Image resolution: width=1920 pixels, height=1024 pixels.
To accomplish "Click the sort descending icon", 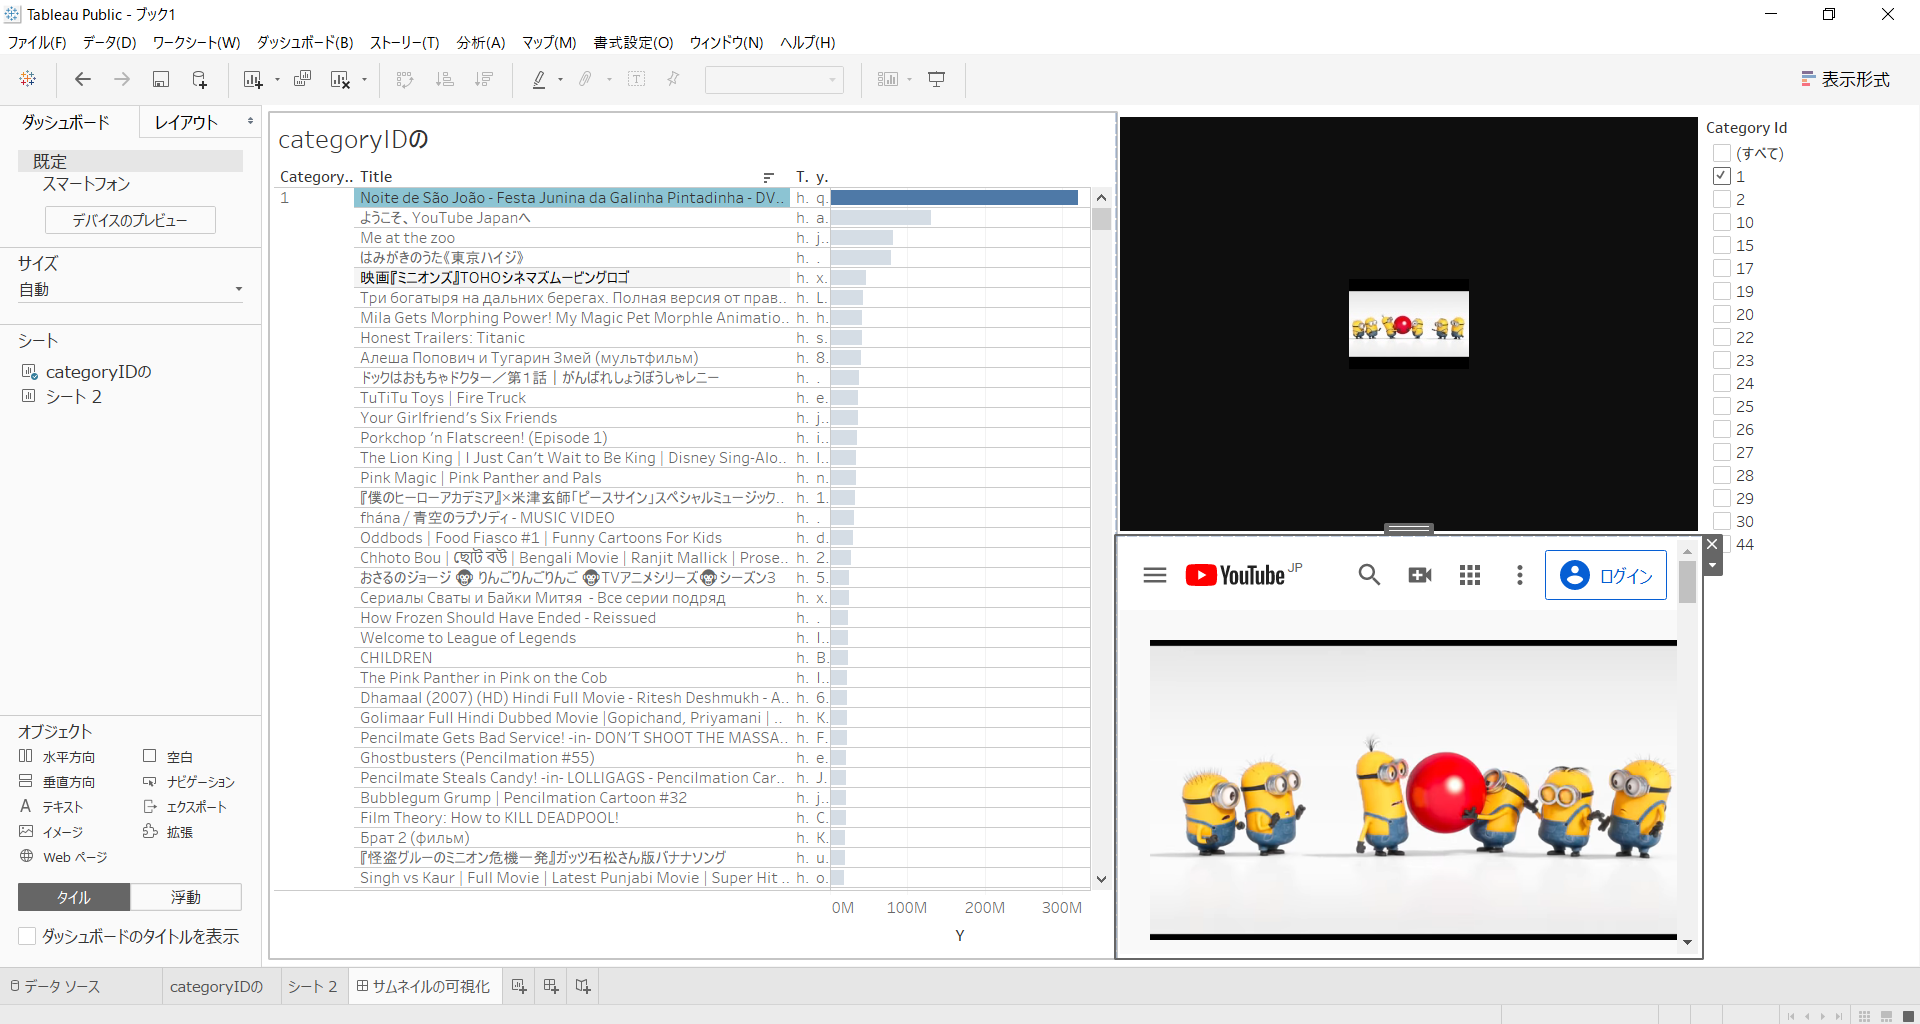I will pos(484,79).
